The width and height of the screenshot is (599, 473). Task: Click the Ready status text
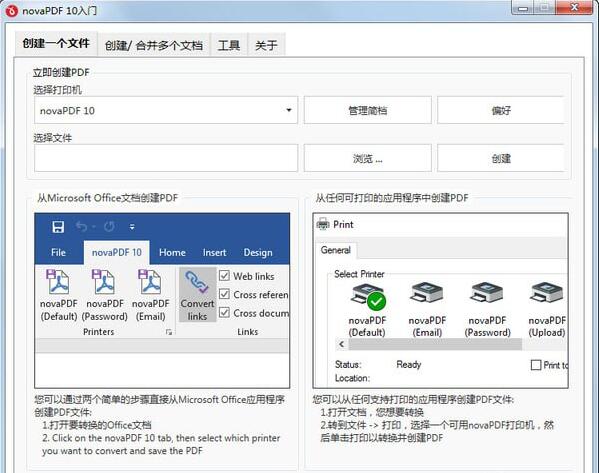pyautogui.click(x=408, y=364)
